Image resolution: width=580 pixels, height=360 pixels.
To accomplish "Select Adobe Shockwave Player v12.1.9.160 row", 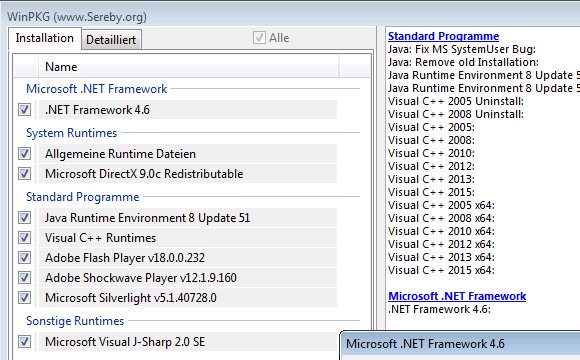I will coord(188,277).
